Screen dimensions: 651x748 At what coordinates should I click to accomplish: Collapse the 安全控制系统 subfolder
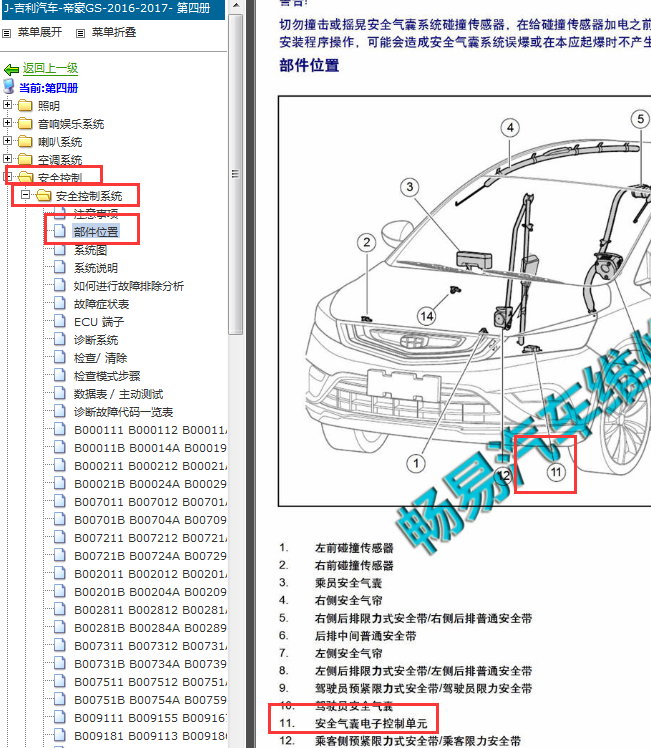(25, 195)
